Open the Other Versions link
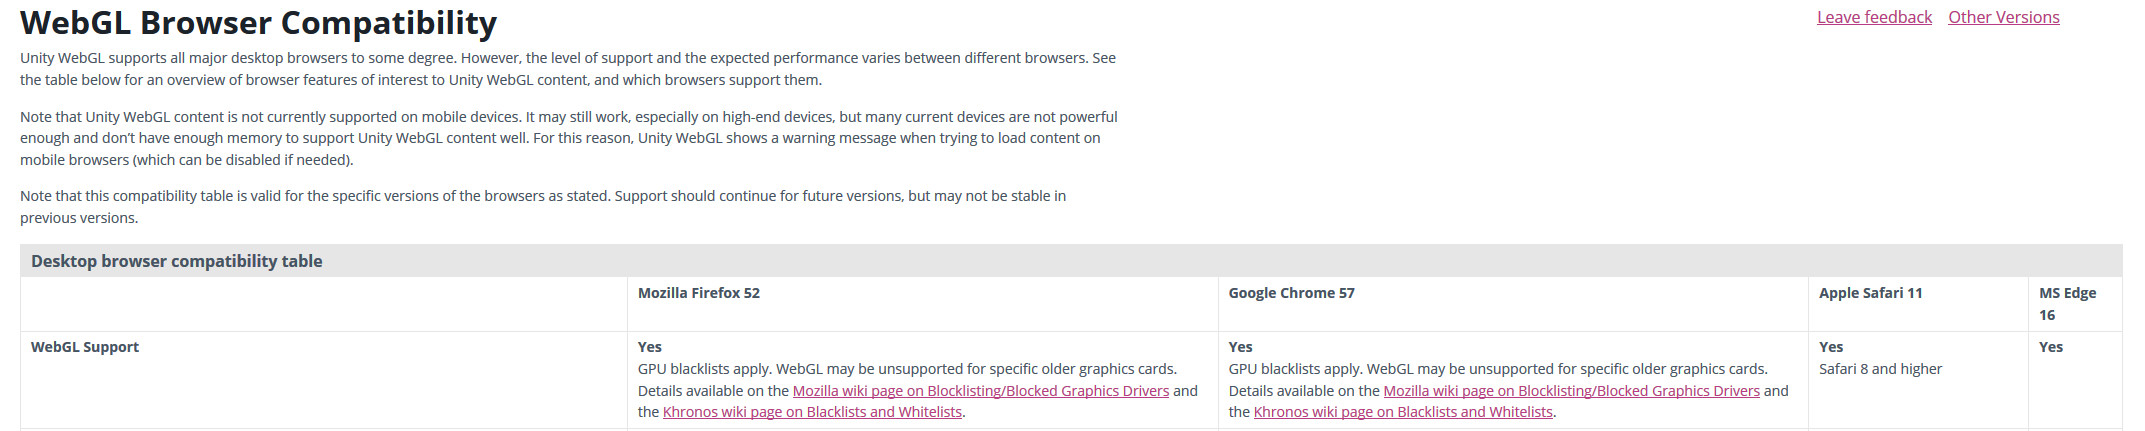2145x431 pixels. 2003,17
